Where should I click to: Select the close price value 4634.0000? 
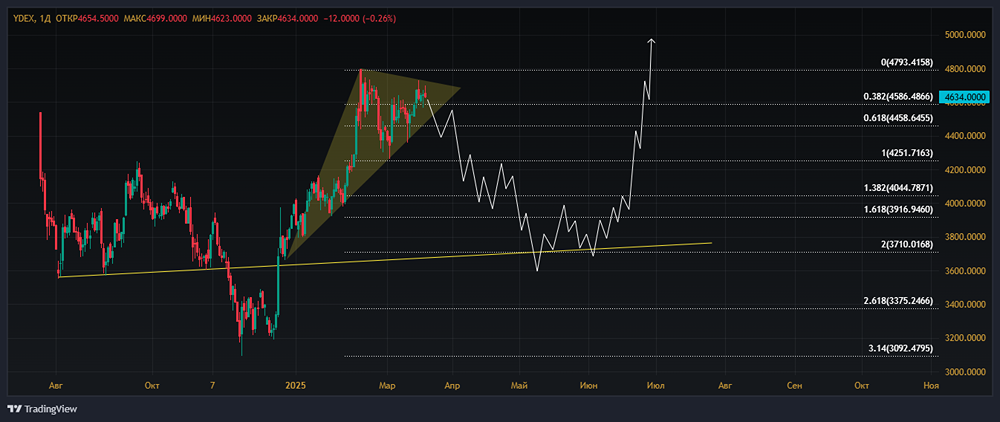(x=296, y=18)
